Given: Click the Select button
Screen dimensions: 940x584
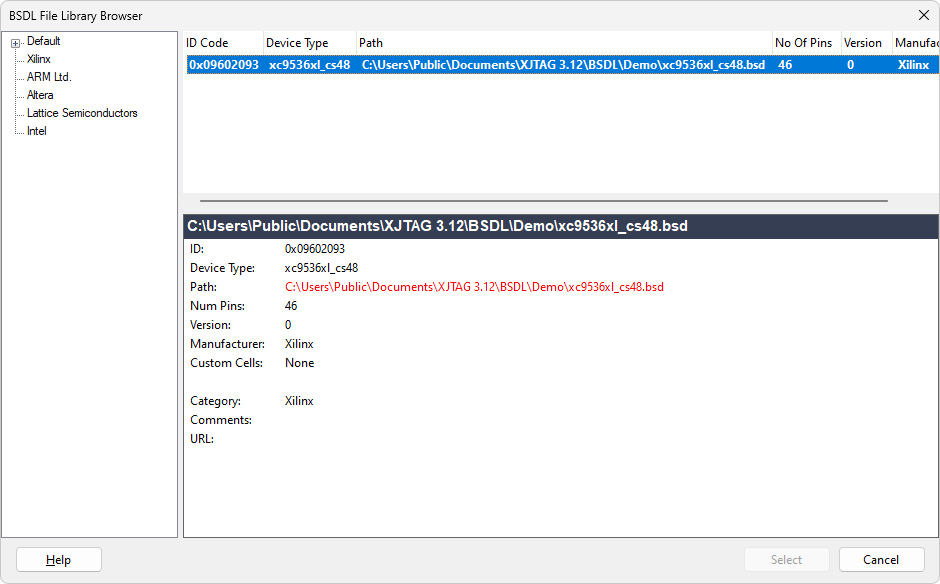Looking at the screenshot, I should click(786, 559).
